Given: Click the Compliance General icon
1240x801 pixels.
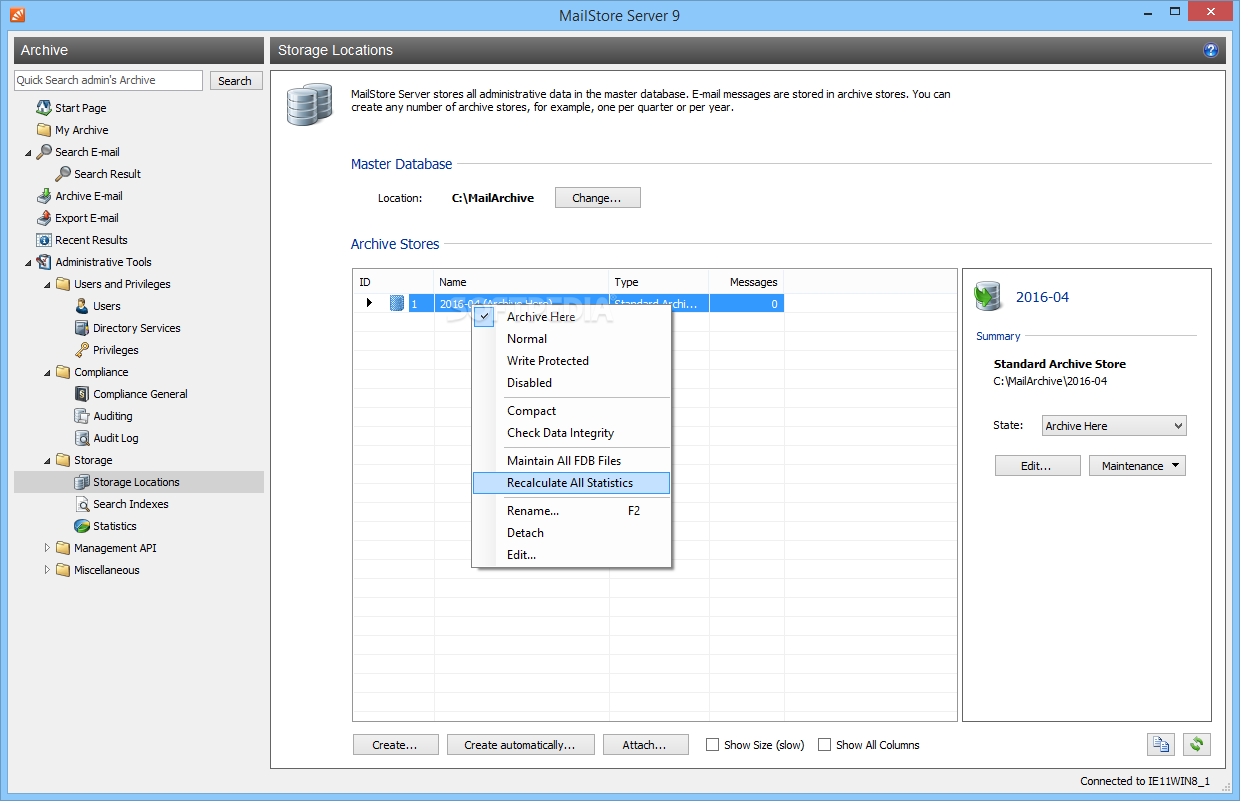Looking at the screenshot, I should 82,394.
